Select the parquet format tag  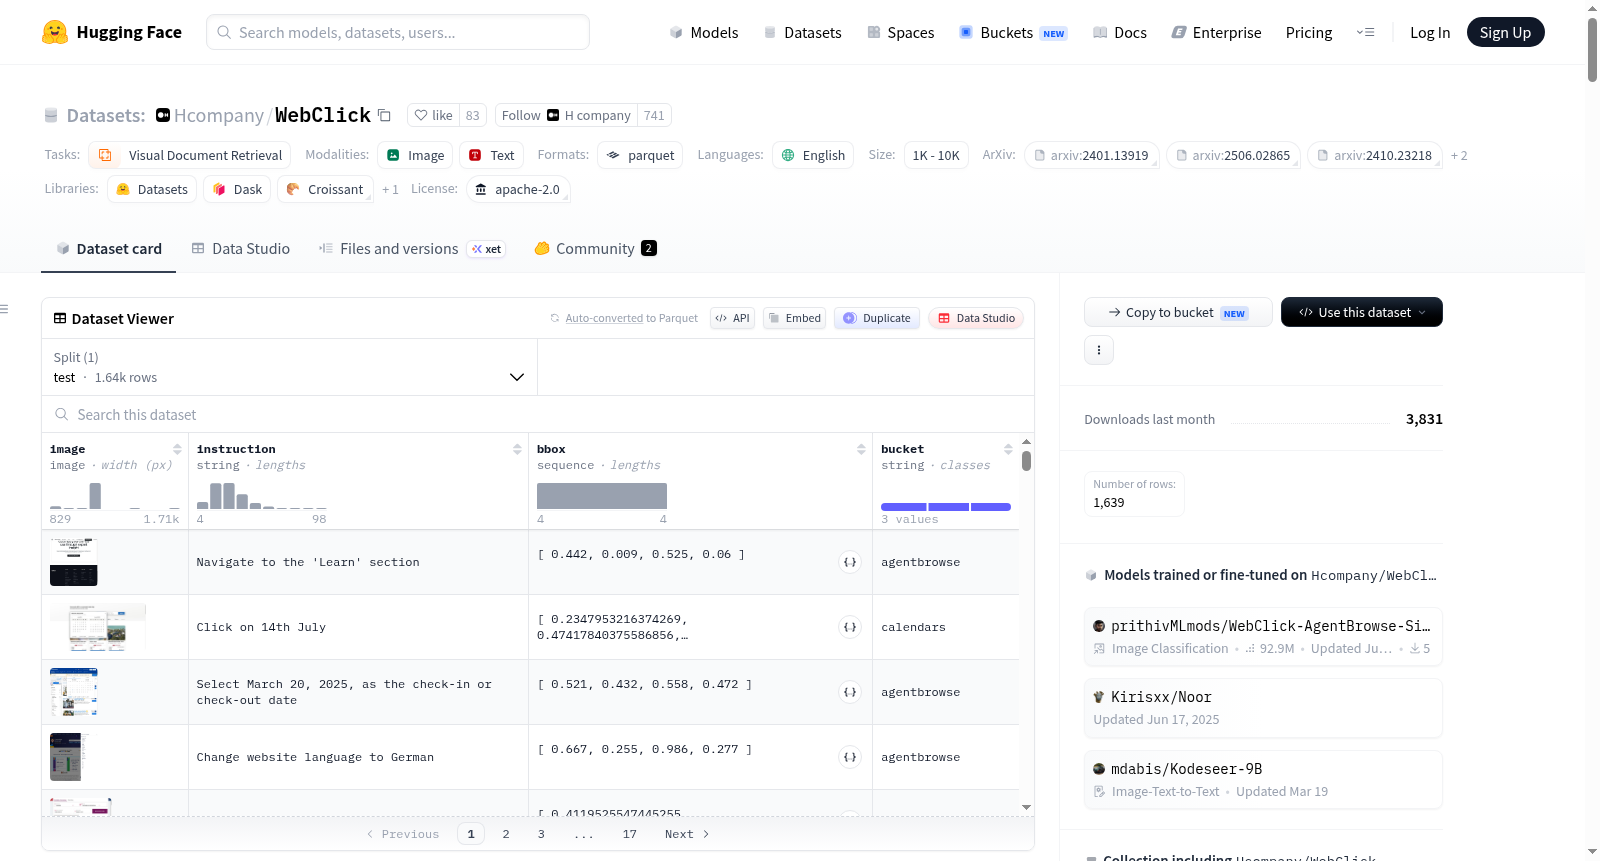[640, 155]
